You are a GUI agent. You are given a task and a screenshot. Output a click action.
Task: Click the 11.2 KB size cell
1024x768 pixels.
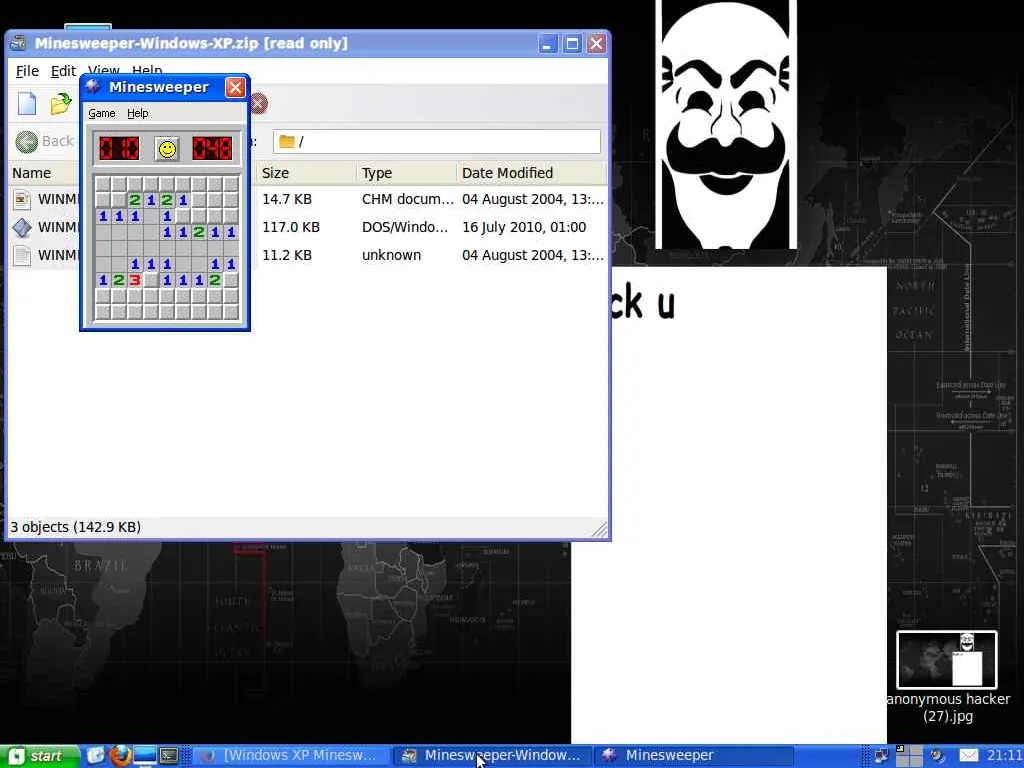coord(287,255)
